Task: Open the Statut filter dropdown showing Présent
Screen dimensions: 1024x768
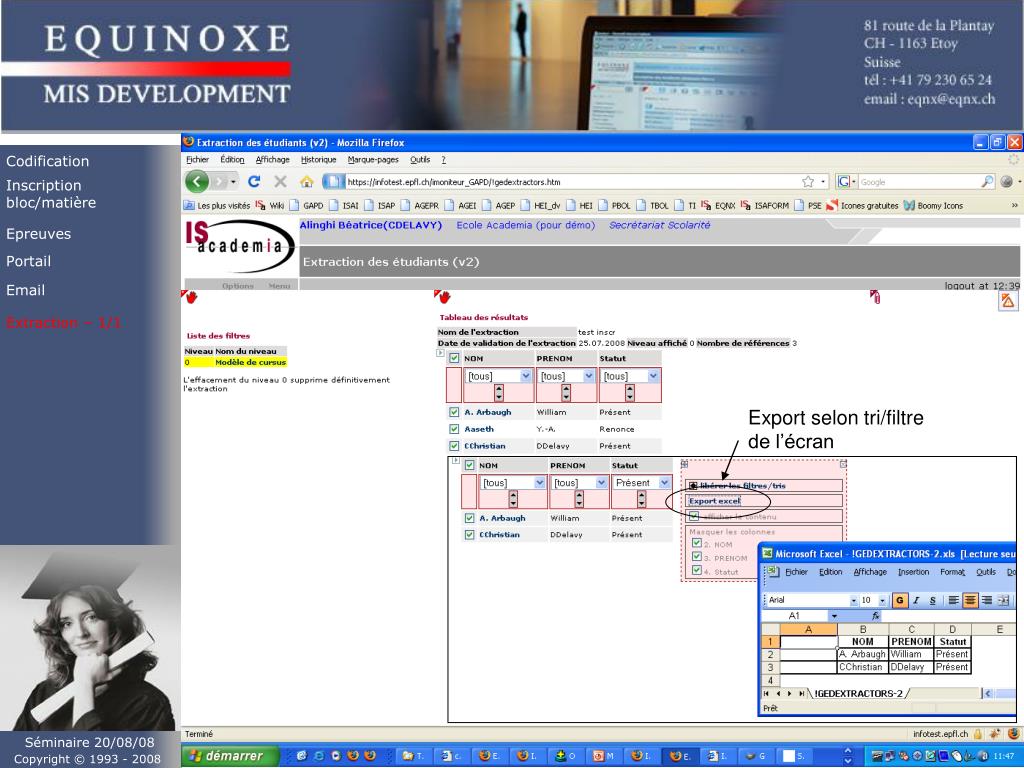Action: coord(664,483)
